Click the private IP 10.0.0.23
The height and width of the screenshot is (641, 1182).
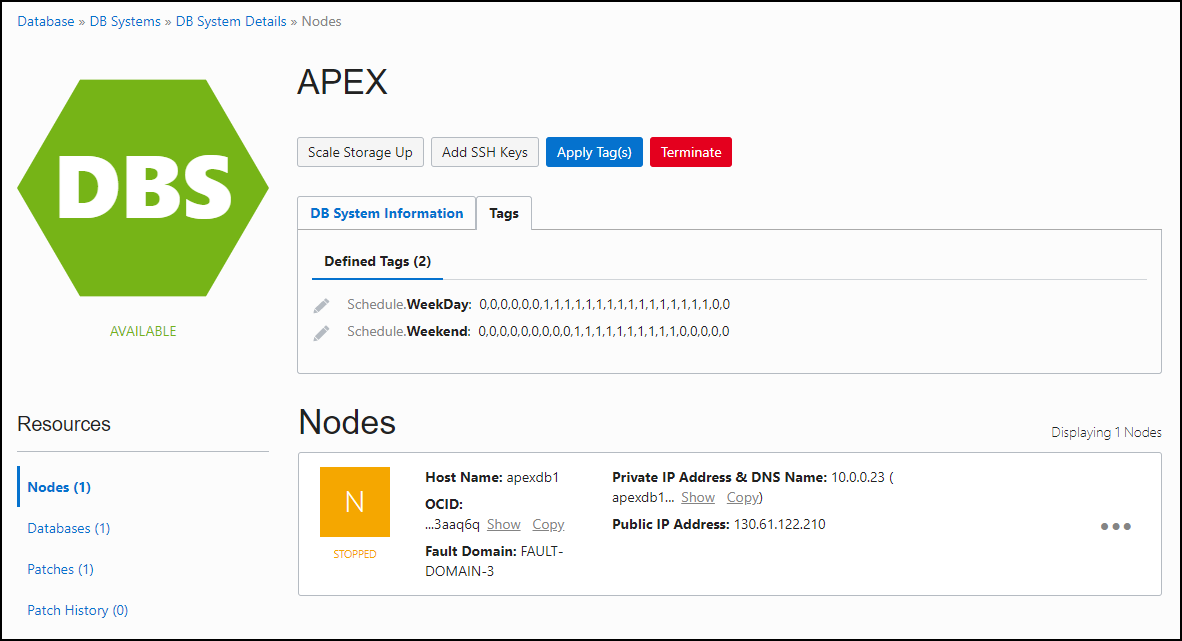tap(858, 477)
